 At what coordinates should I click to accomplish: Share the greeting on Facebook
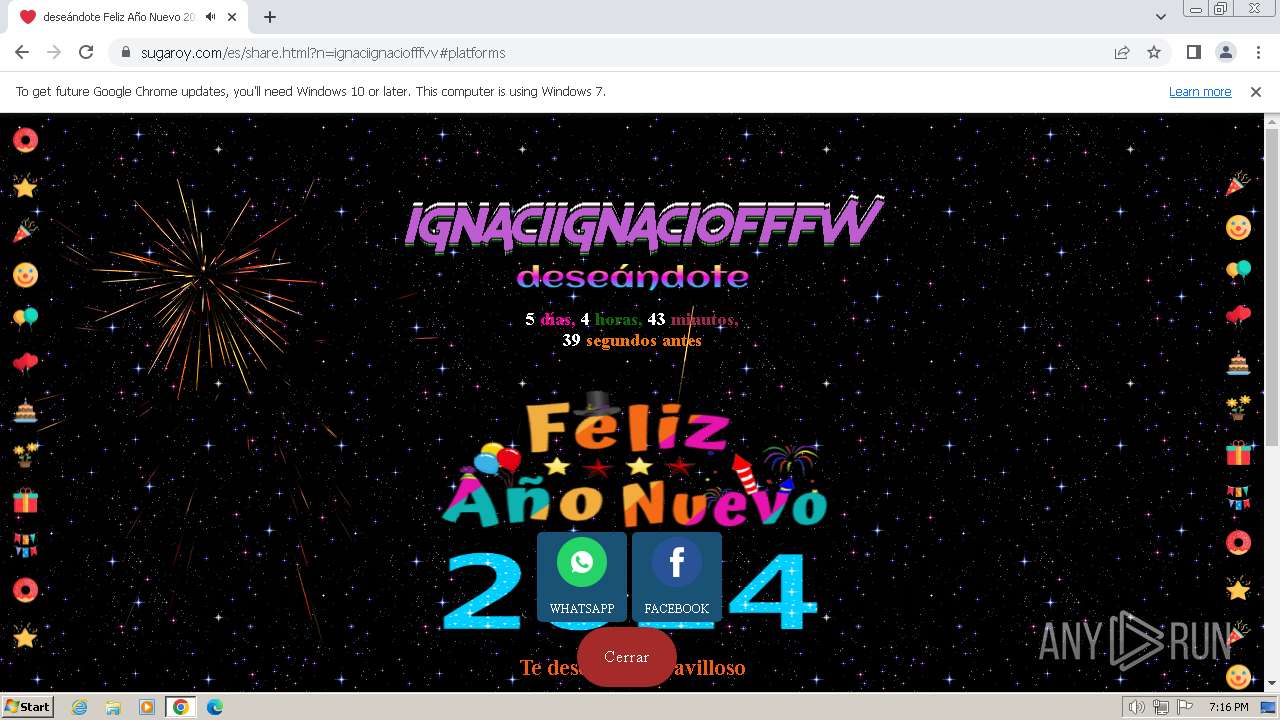pos(677,576)
